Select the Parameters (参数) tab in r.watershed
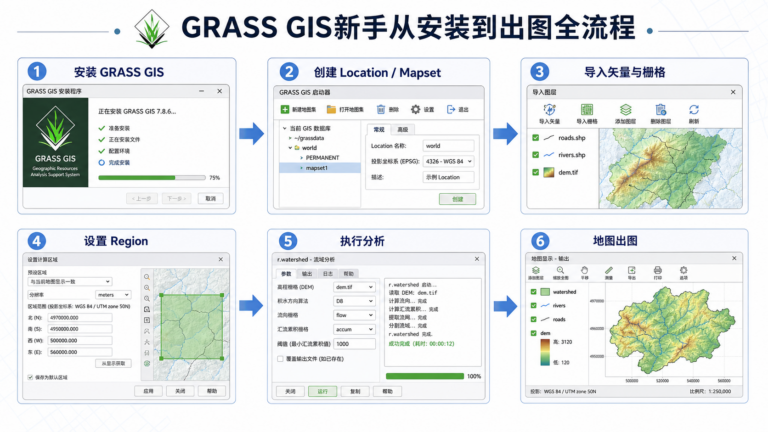768x432 pixels. 286,273
